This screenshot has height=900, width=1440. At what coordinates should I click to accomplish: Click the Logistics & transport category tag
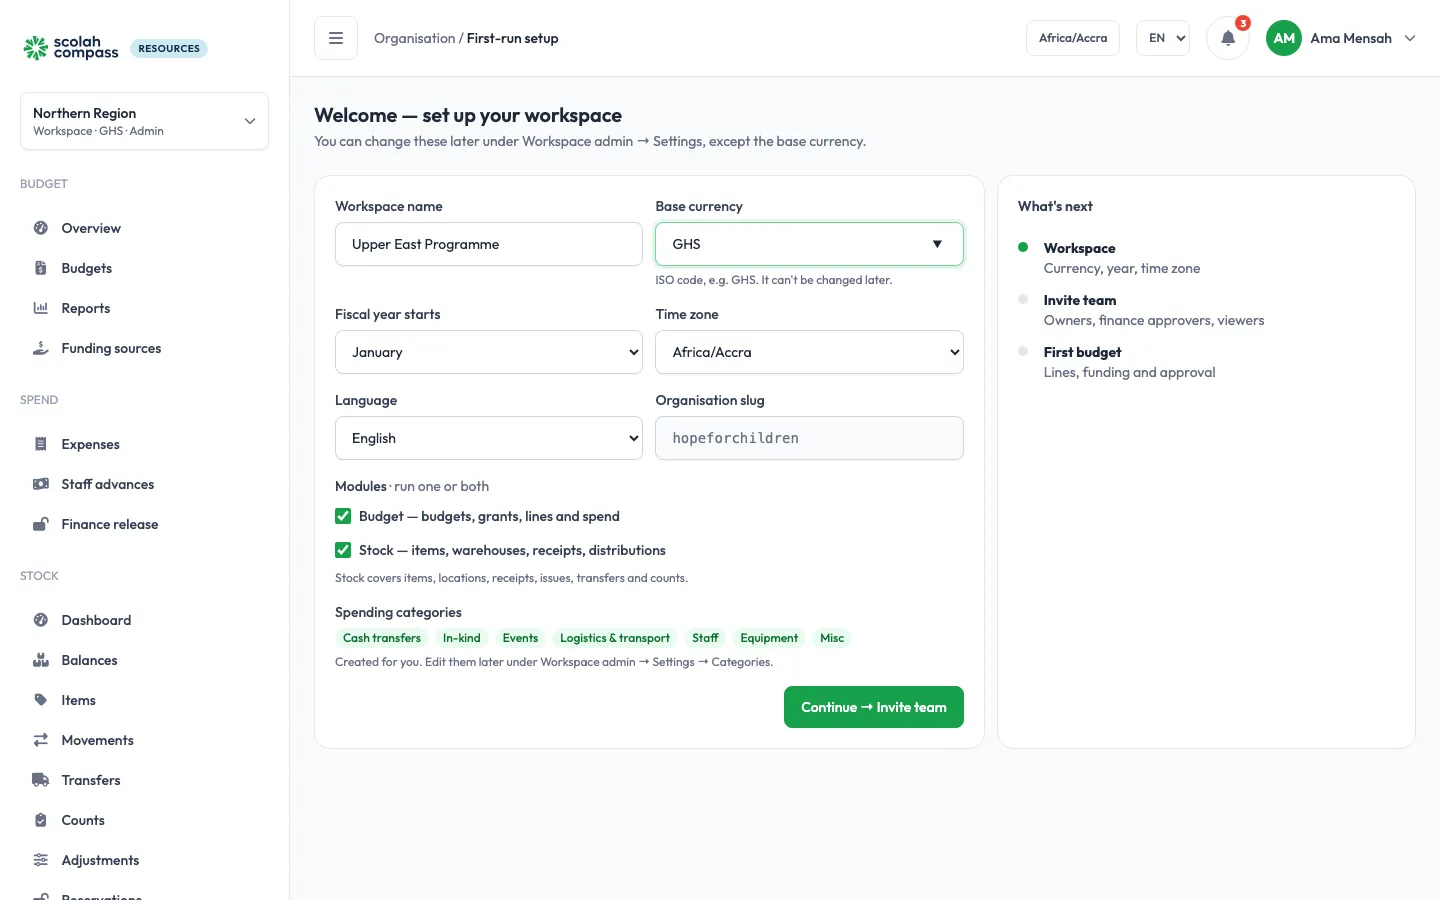coord(615,638)
